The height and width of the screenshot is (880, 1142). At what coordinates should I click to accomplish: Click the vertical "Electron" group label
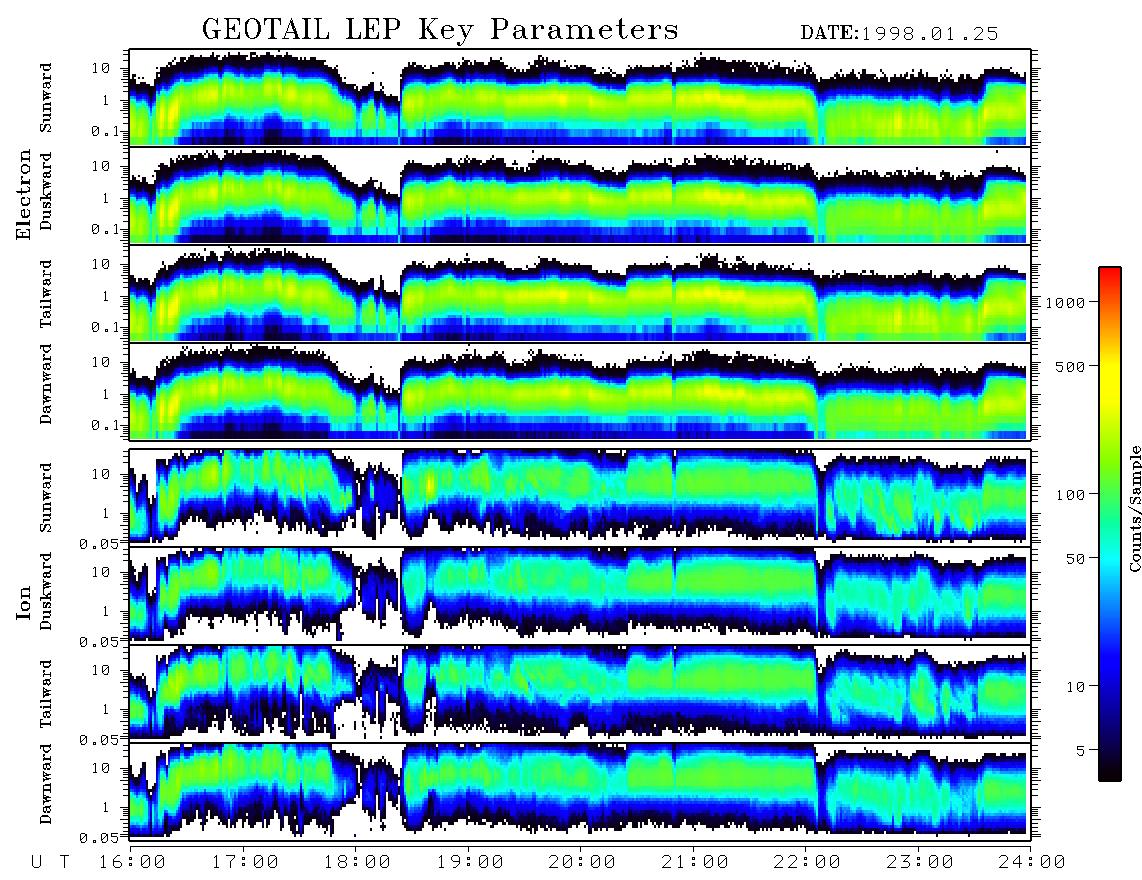click(x=24, y=194)
